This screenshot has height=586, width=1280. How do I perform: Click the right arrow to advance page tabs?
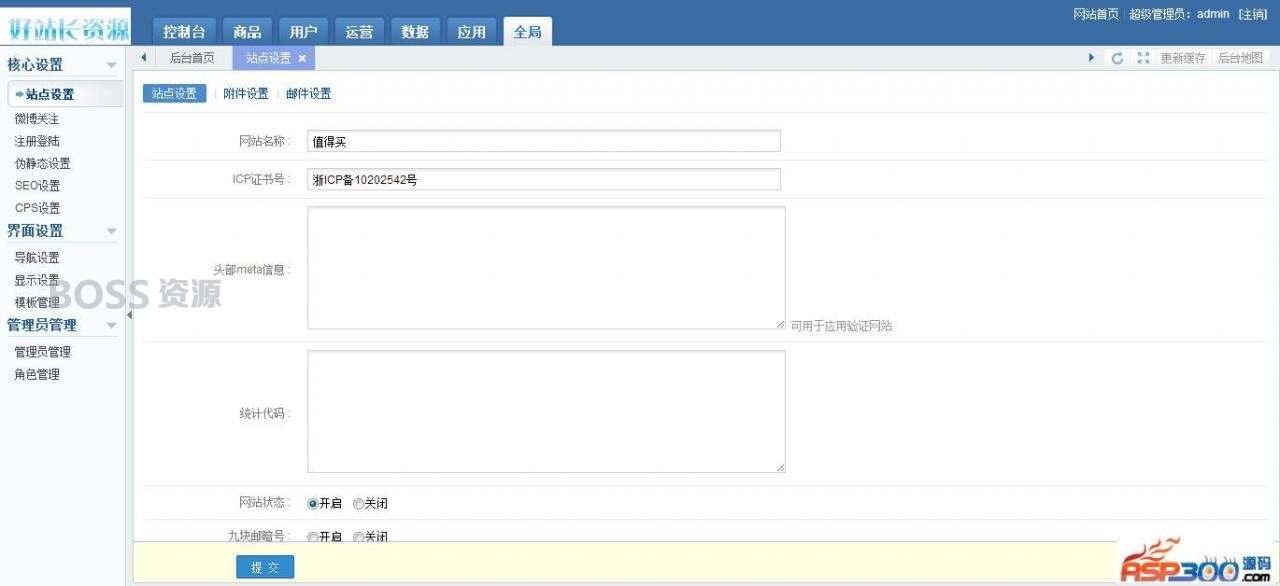(1091, 58)
